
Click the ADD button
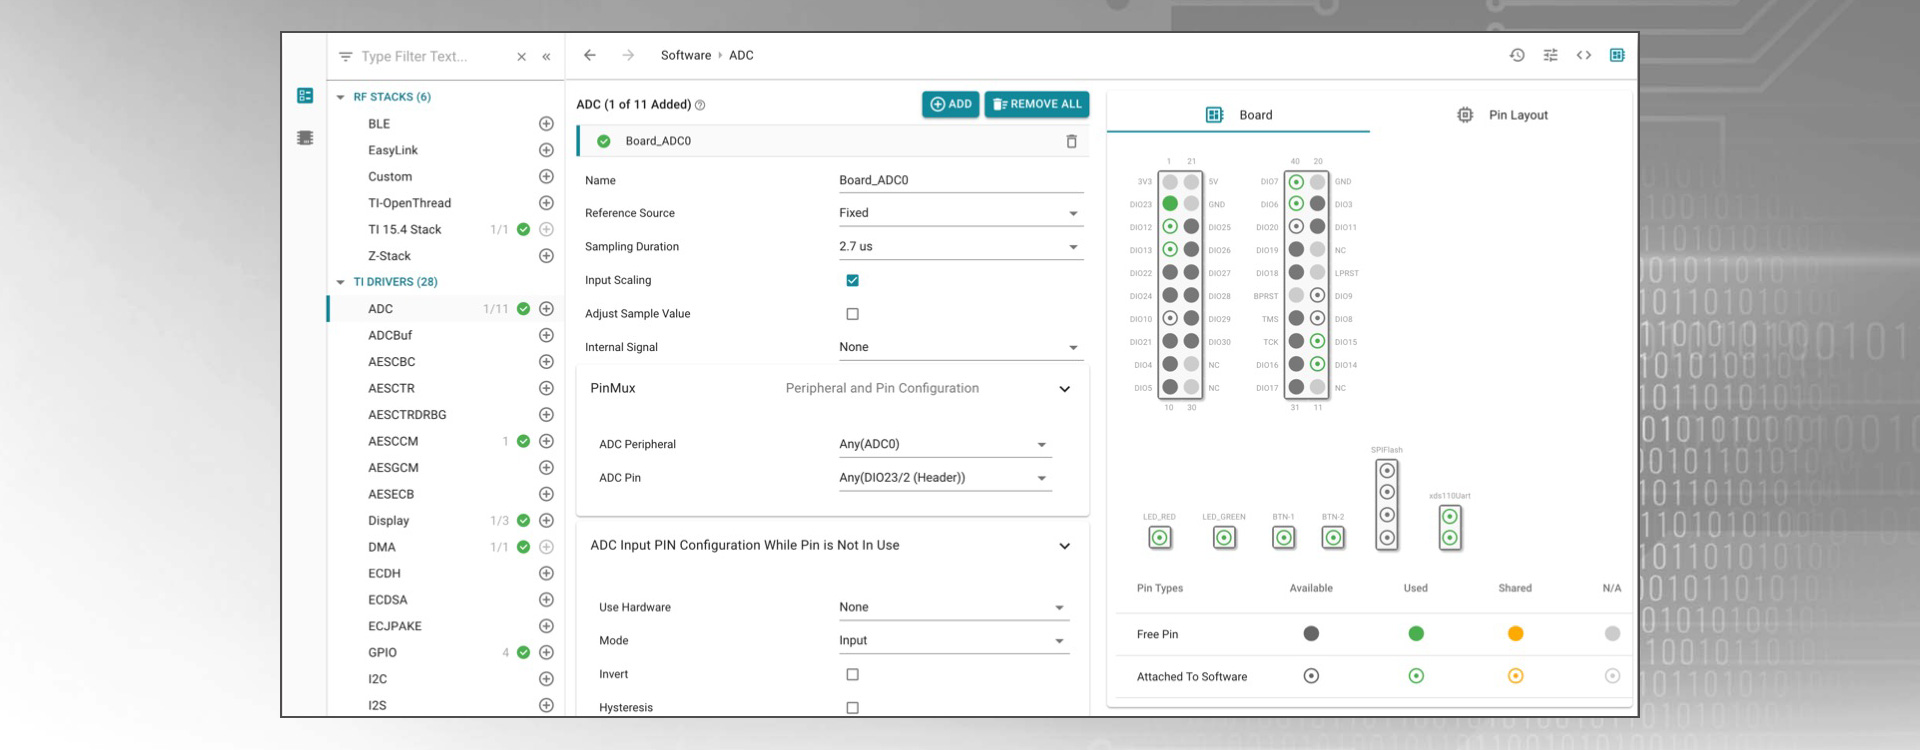point(950,104)
